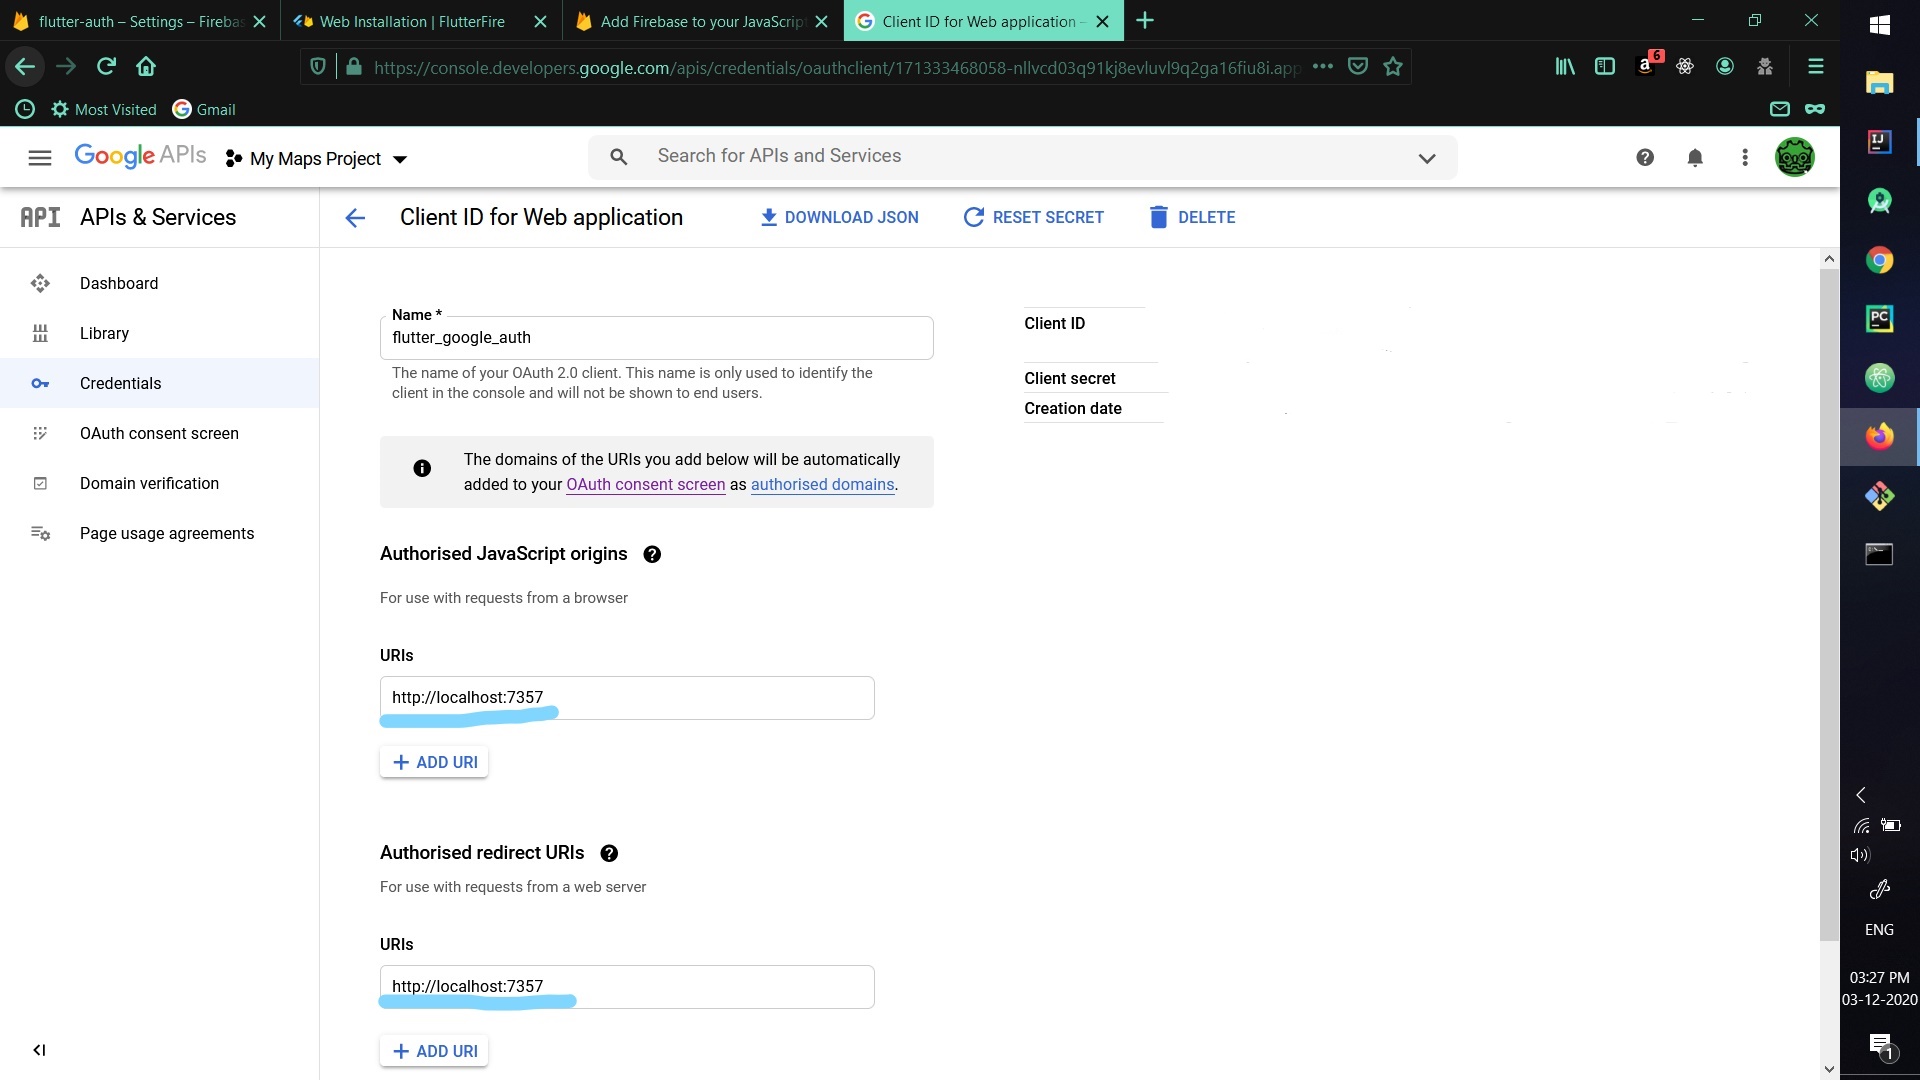Click the Name field flutter_google_auth
This screenshot has width=1920, height=1080.
pos(656,338)
